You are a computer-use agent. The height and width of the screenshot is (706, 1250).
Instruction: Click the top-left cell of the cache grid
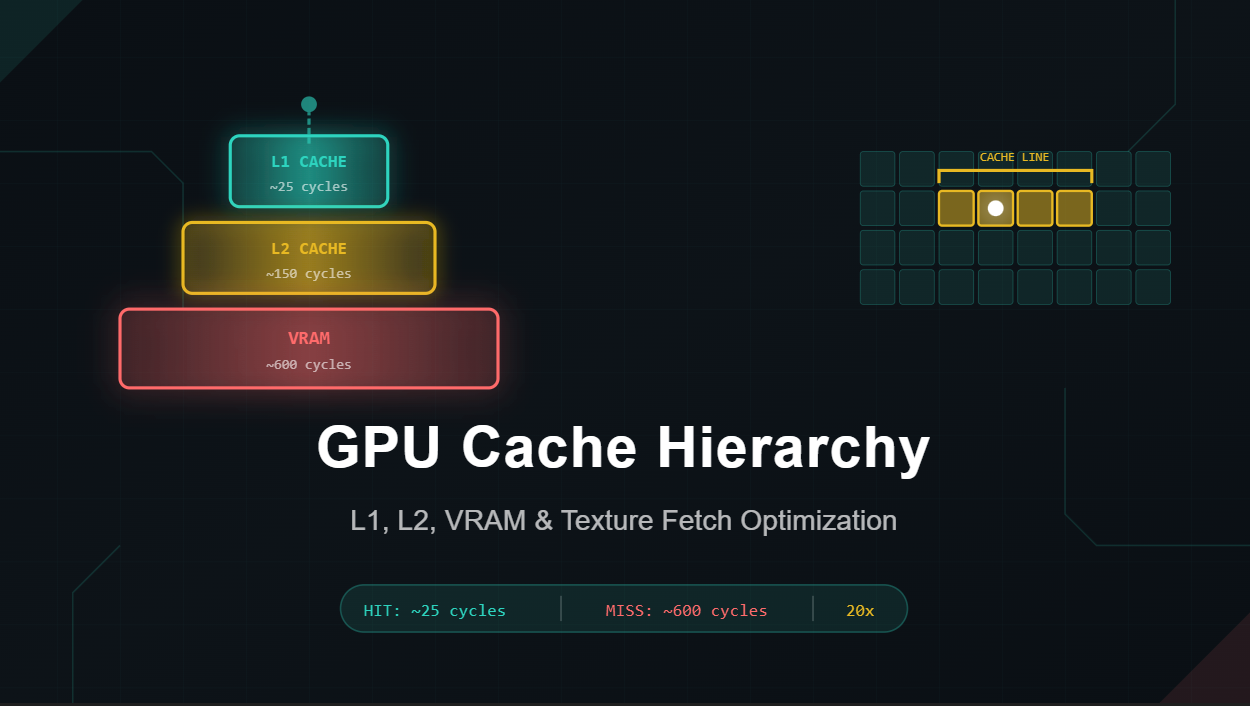coord(877,169)
